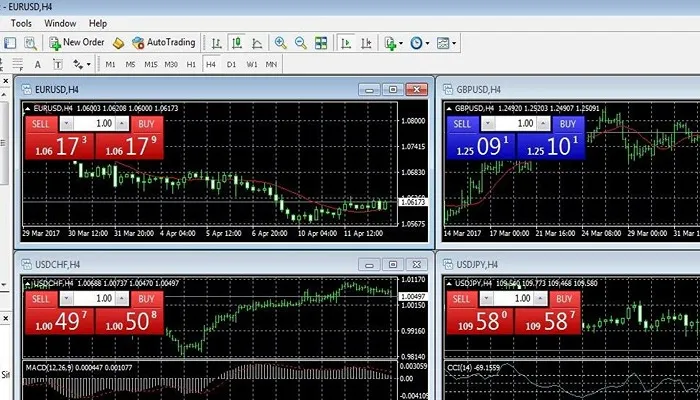Image resolution: width=700 pixels, height=400 pixels.
Task: Toggle the chart shift icon
Action: pyautogui.click(x=365, y=43)
